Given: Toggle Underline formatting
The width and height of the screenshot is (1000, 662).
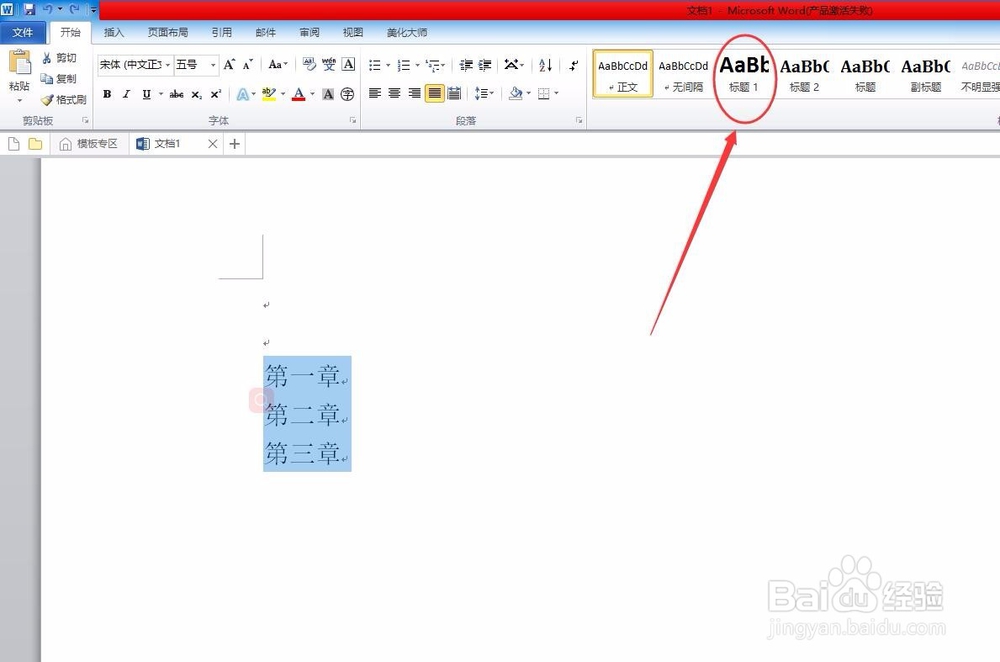Looking at the screenshot, I should (147, 94).
